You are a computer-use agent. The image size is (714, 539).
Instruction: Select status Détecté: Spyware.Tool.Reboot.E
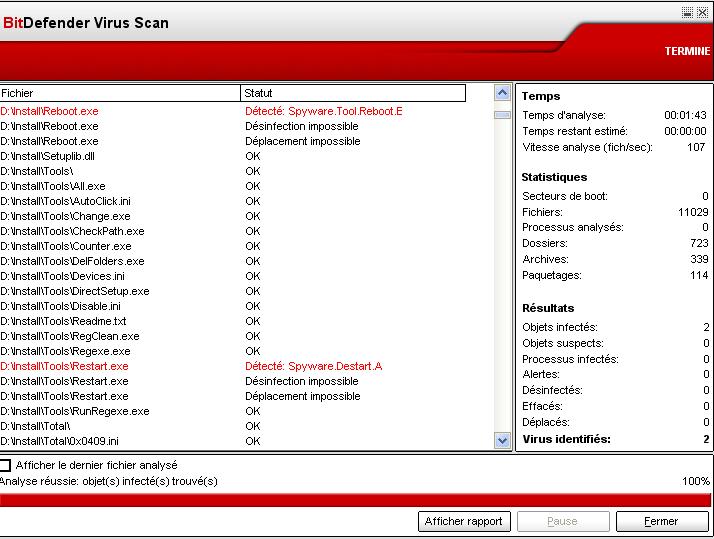pos(324,112)
